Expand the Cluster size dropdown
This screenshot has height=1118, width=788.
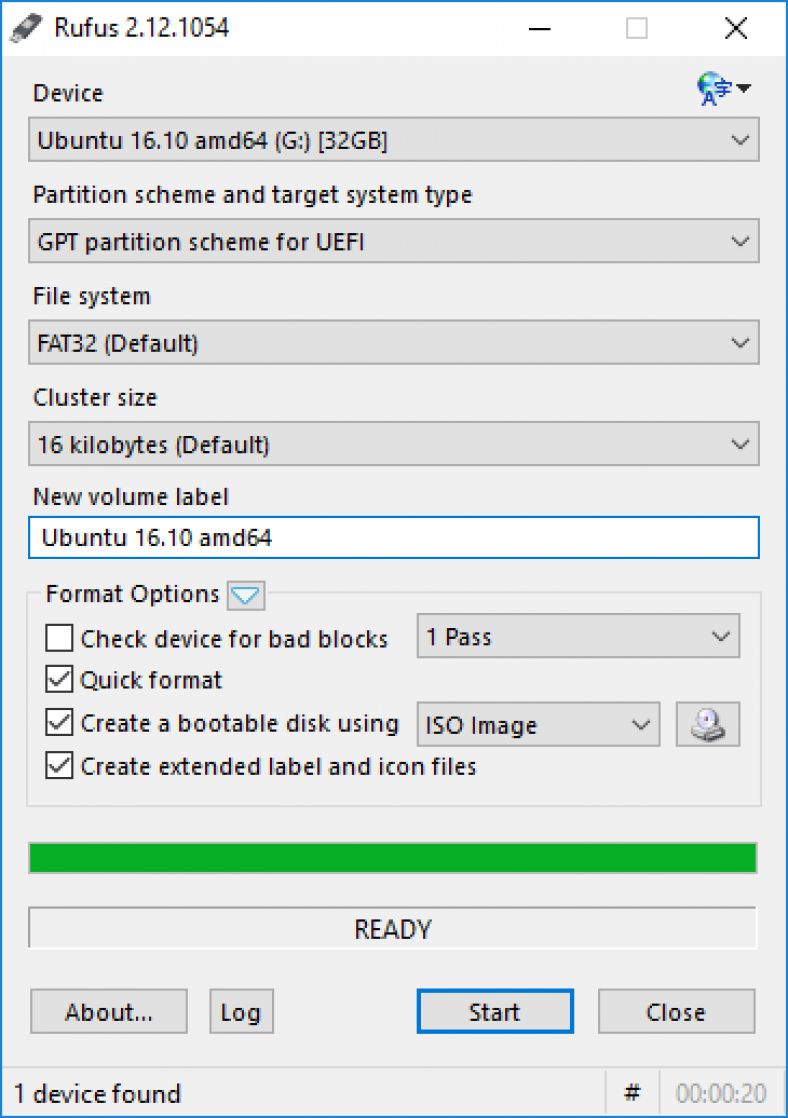(393, 445)
